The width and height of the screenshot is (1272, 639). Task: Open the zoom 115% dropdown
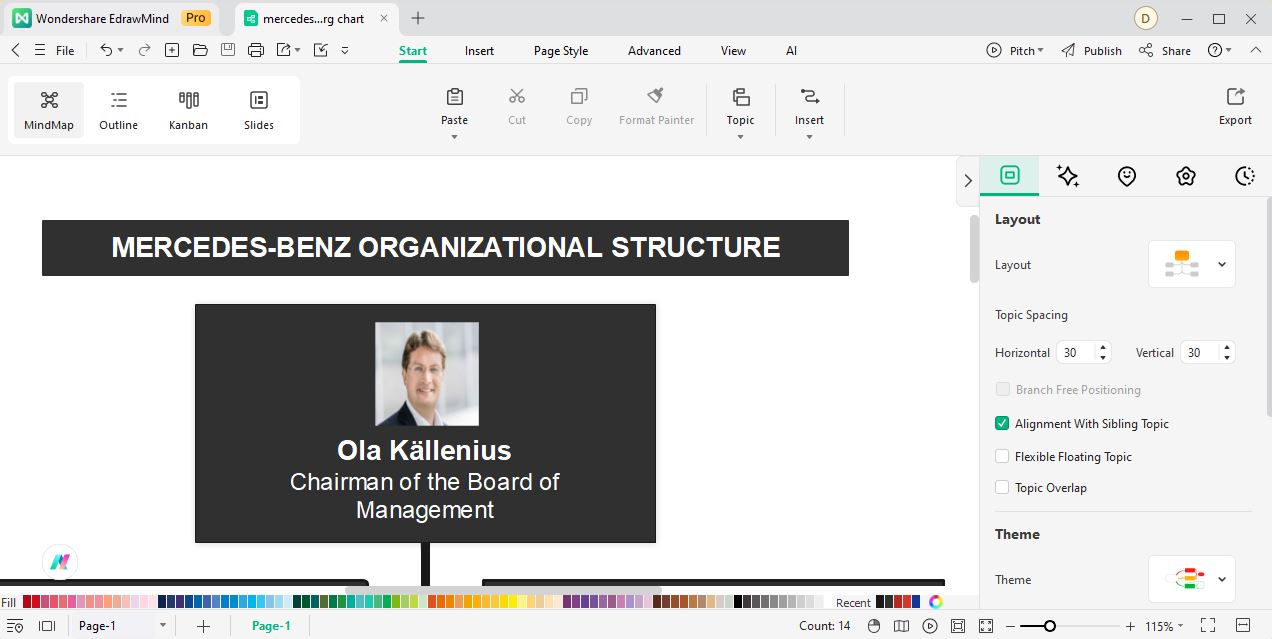(1164, 626)
